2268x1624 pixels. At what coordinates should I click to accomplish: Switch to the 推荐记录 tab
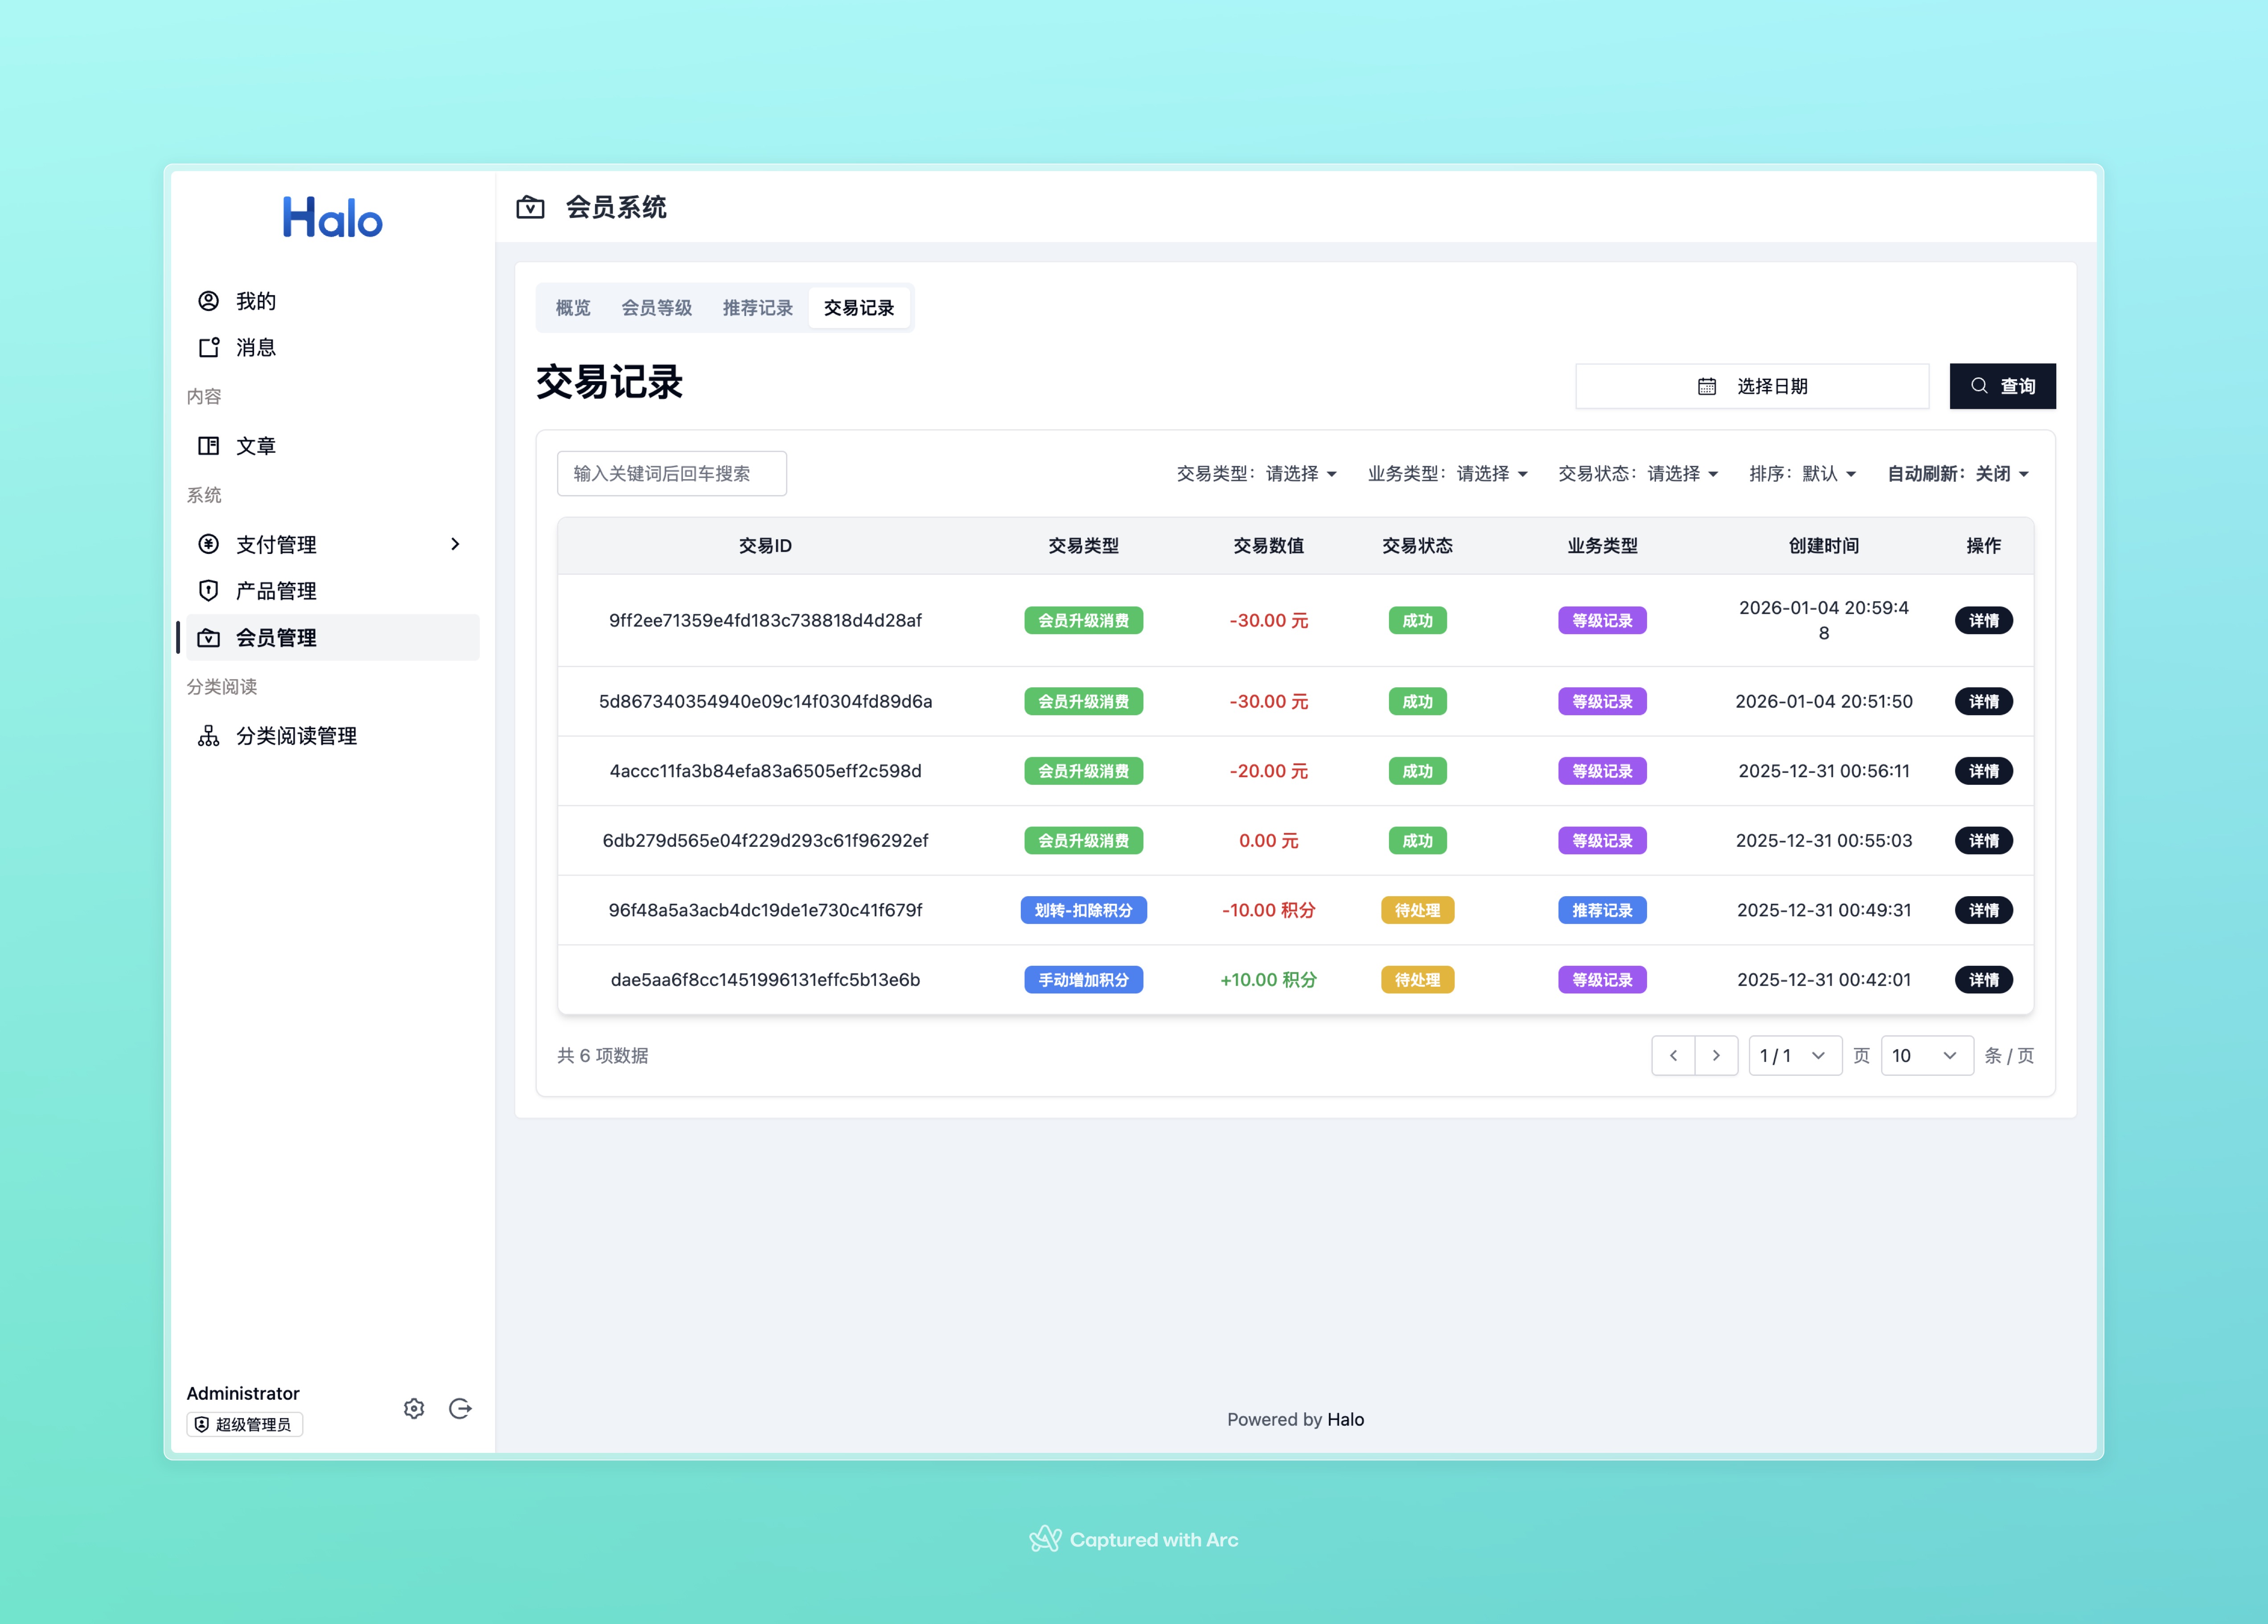[757, 308]
